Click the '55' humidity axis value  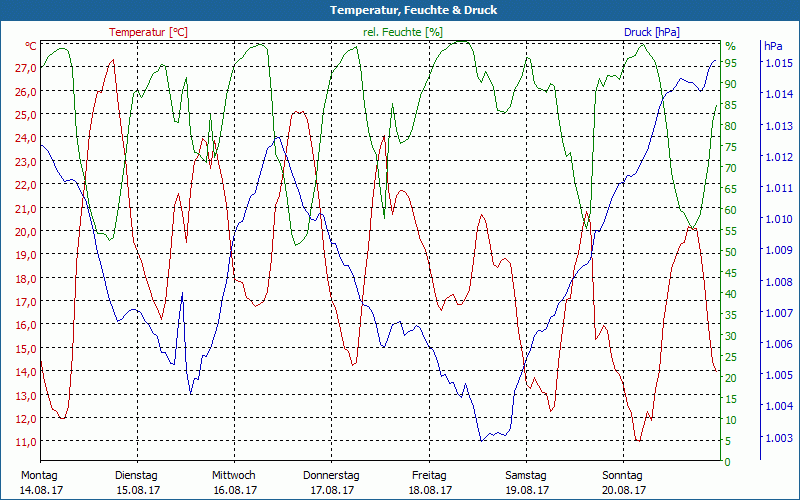(731, 231)
